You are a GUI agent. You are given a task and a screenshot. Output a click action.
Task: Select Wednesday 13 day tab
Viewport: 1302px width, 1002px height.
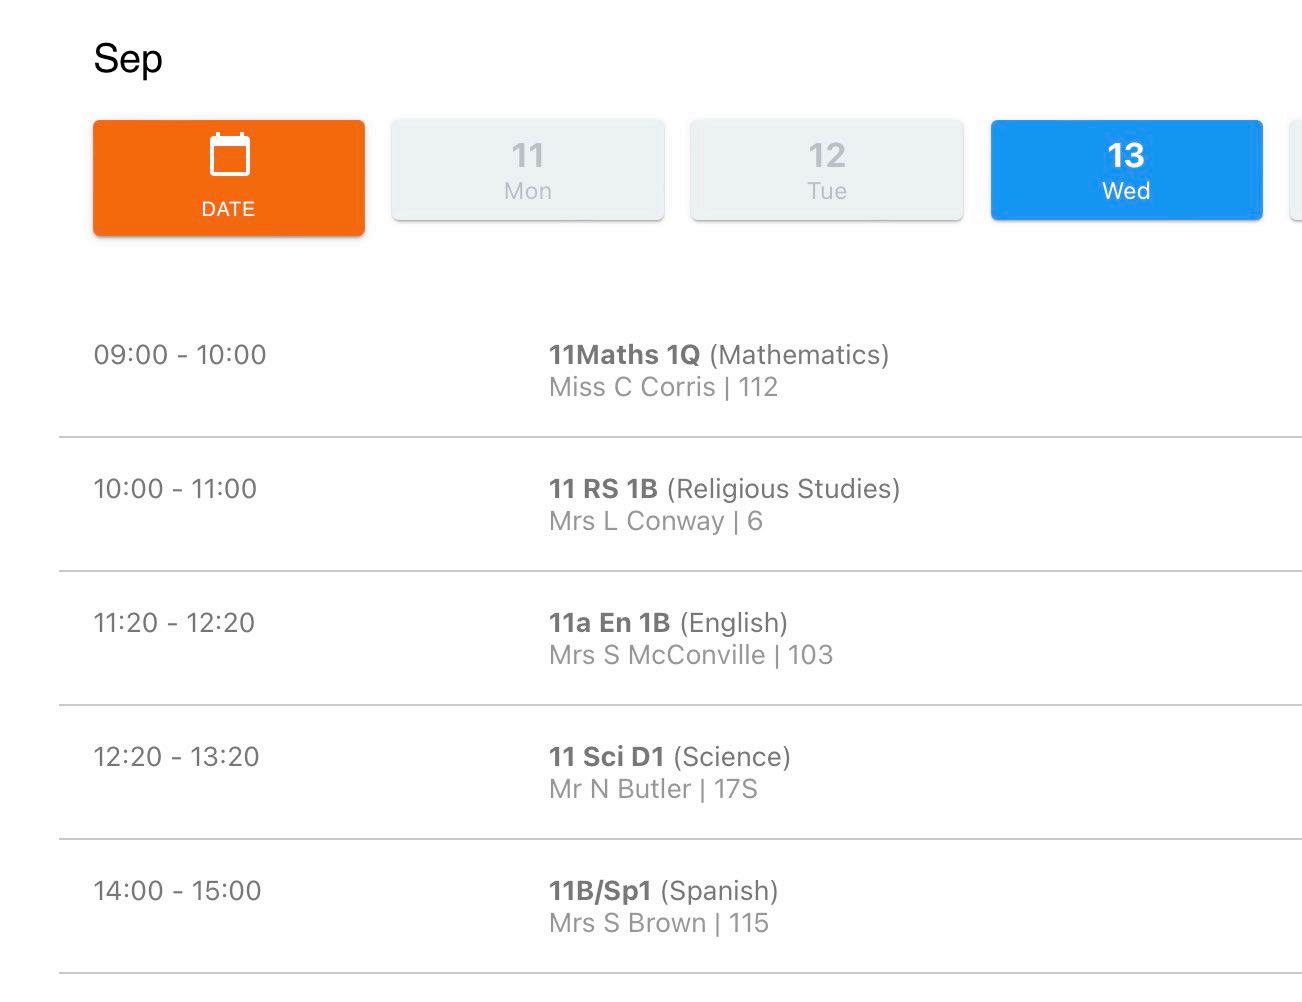point(1126,171)
